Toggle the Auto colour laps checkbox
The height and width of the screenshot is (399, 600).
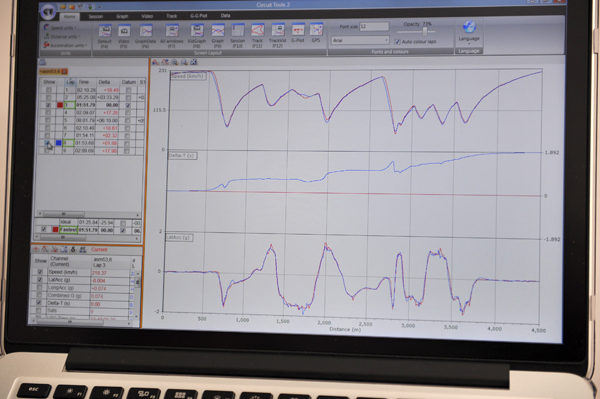[398, 41]
